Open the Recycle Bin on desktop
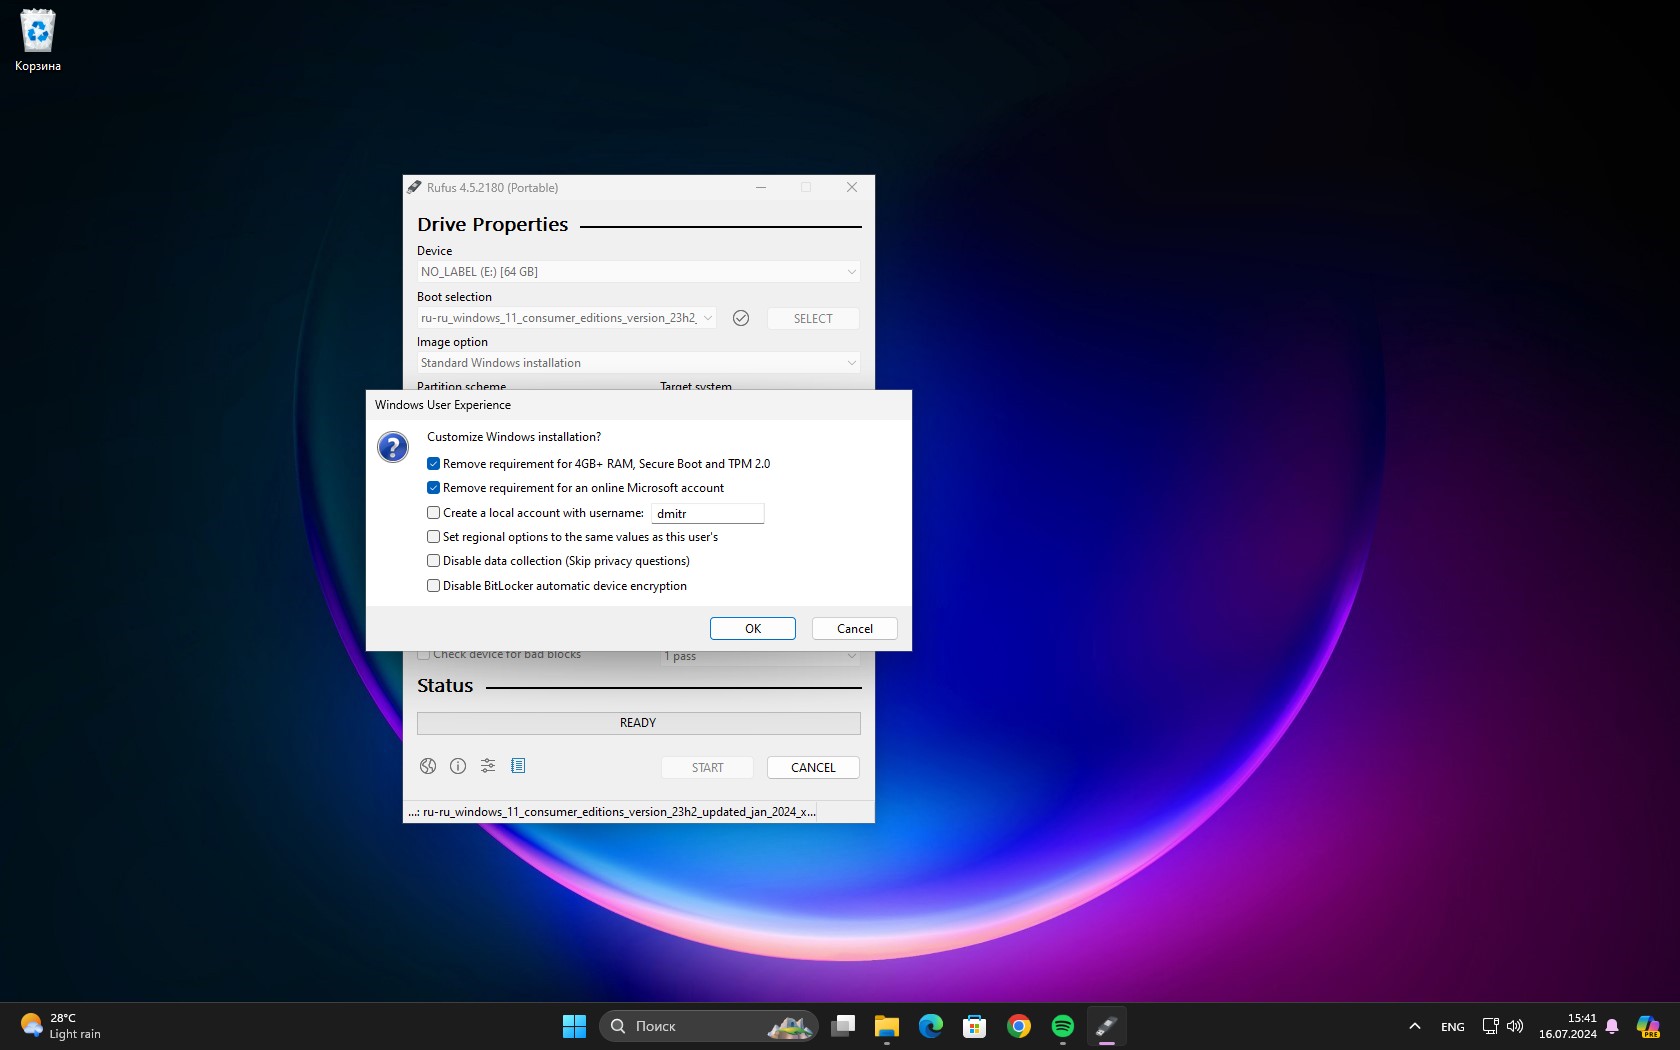Image resolution: width=1680 pixels, height=1050 pixels. (38, 41)
